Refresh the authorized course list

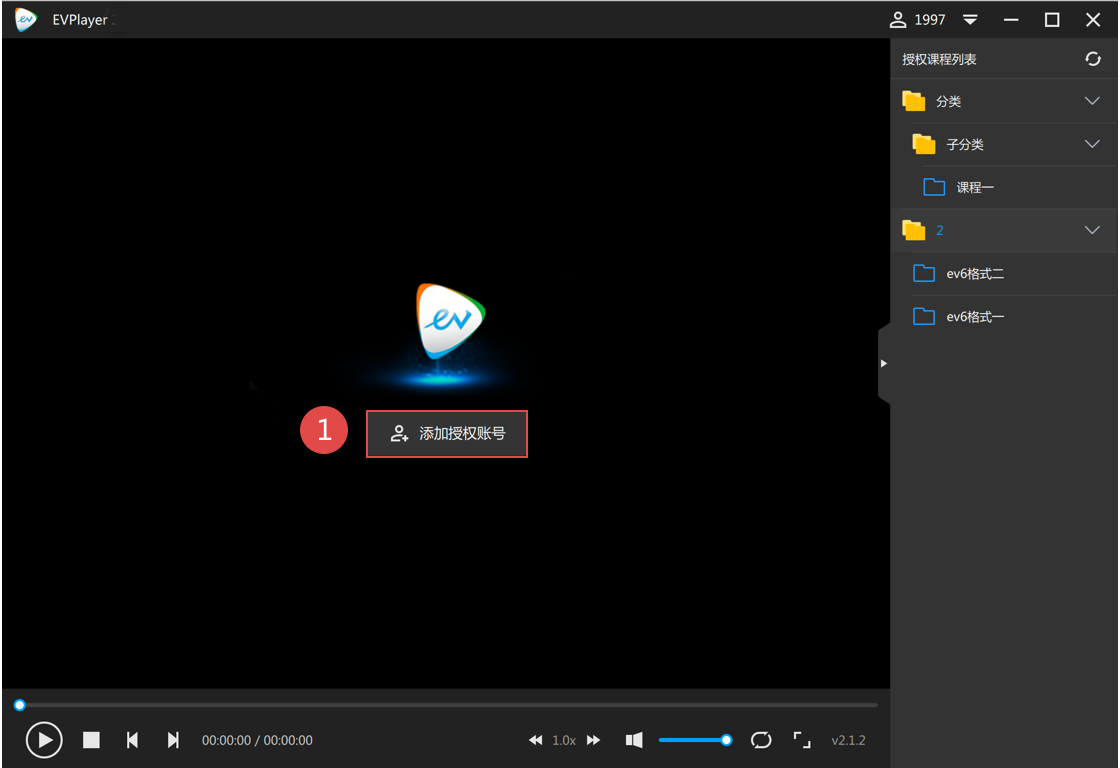(1092, 58)
